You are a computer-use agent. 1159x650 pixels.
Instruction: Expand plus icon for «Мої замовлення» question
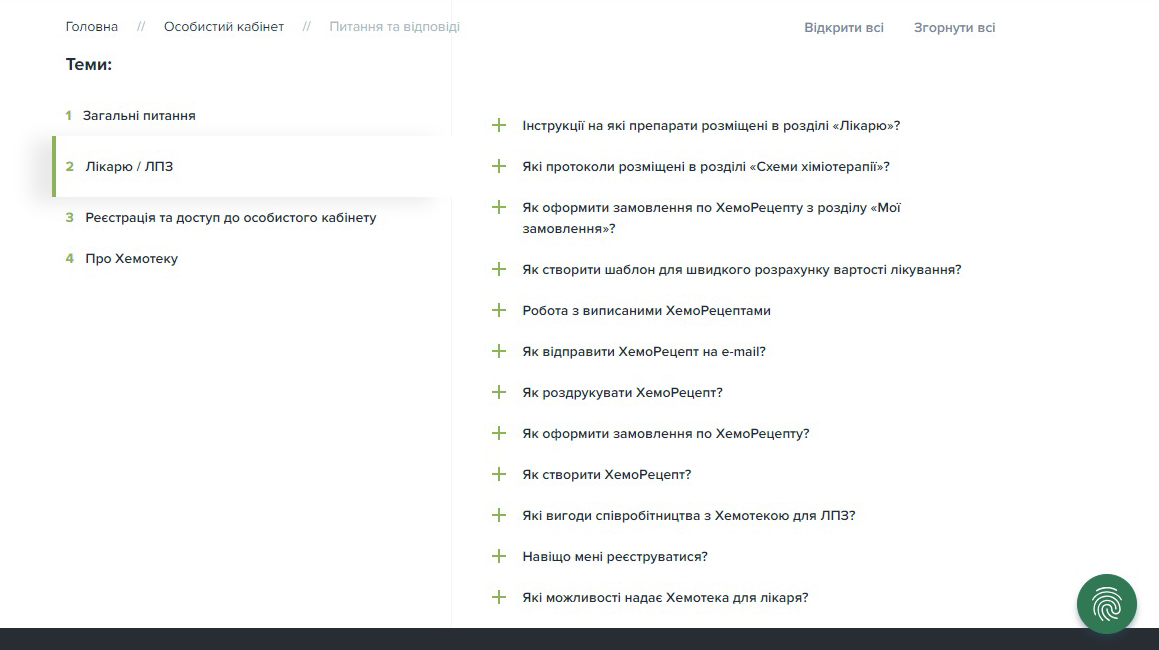499,208
